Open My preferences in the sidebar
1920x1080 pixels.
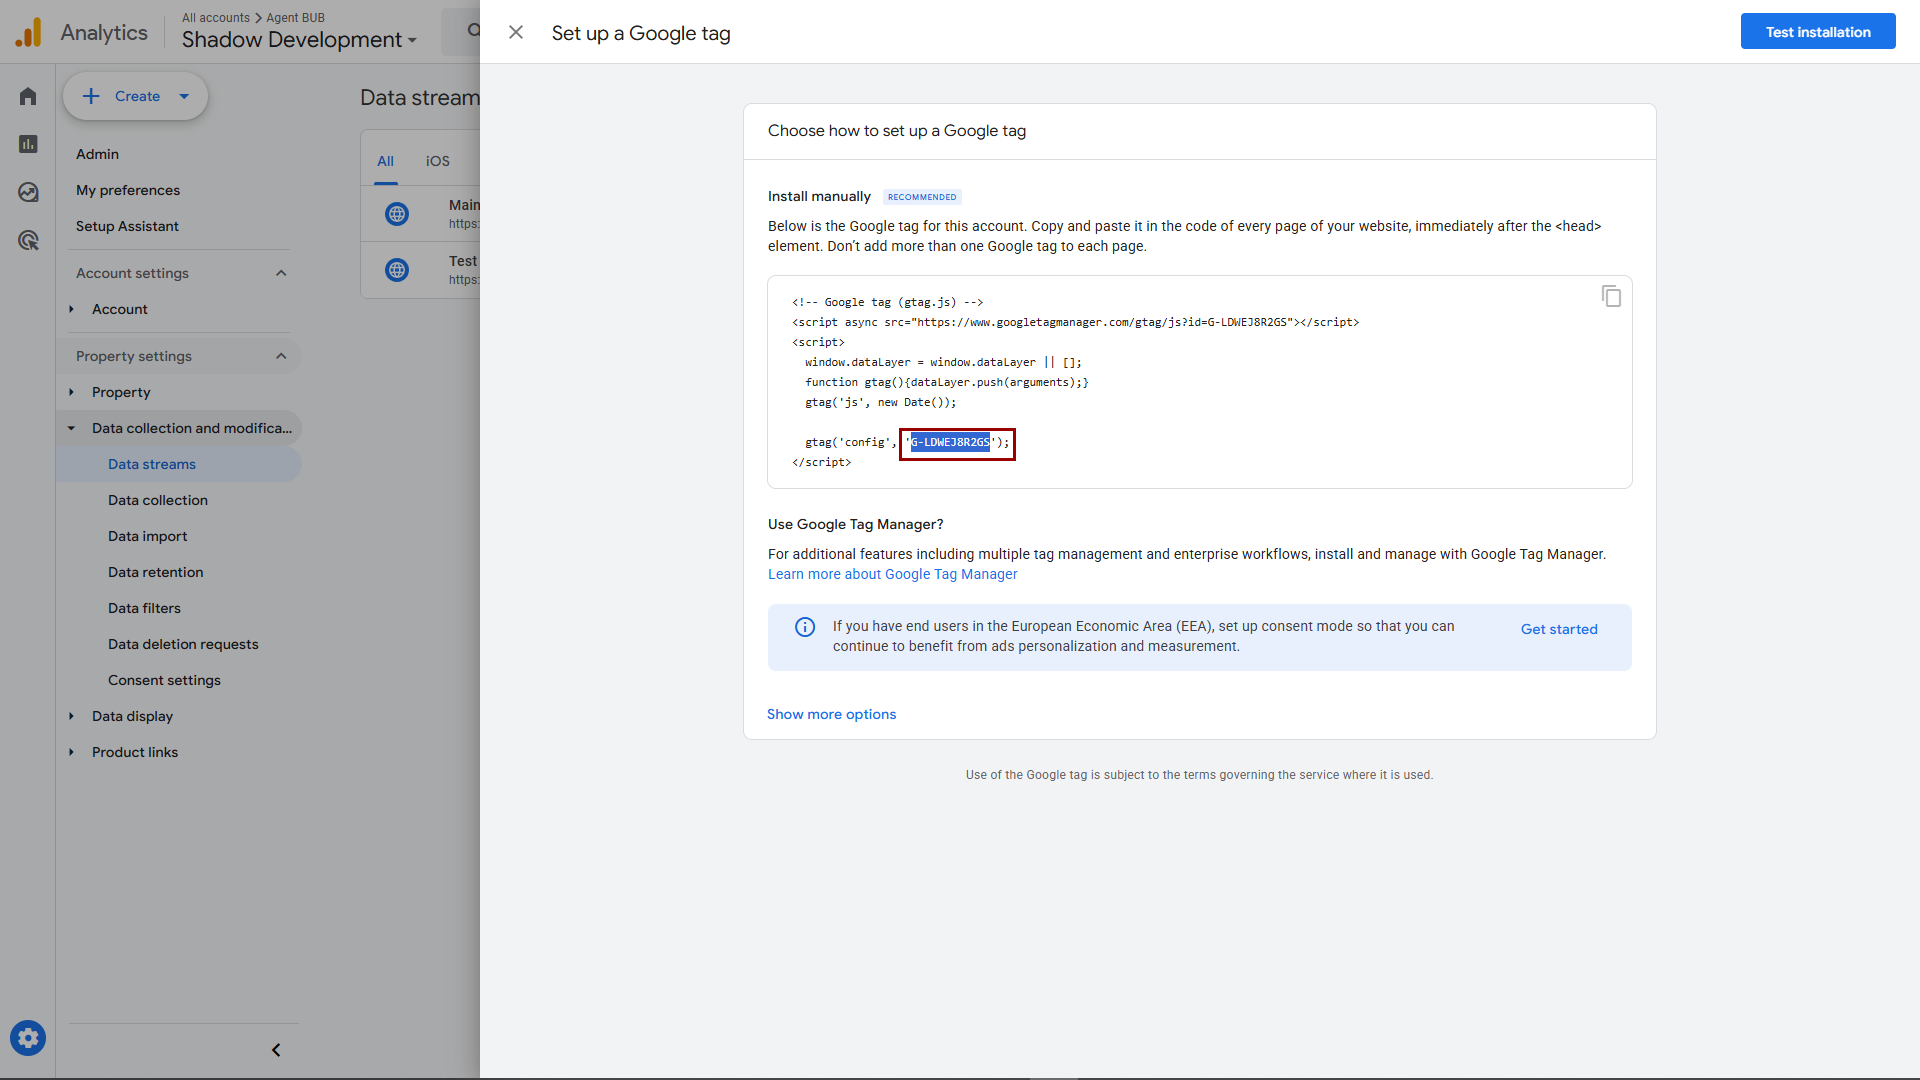(128, 190)
